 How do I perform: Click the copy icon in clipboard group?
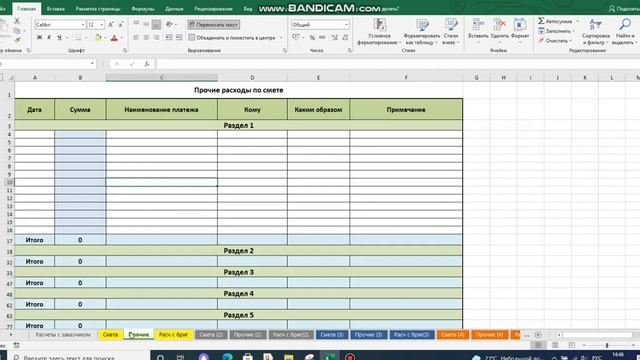pyautogui.click(x=16, y=31)
